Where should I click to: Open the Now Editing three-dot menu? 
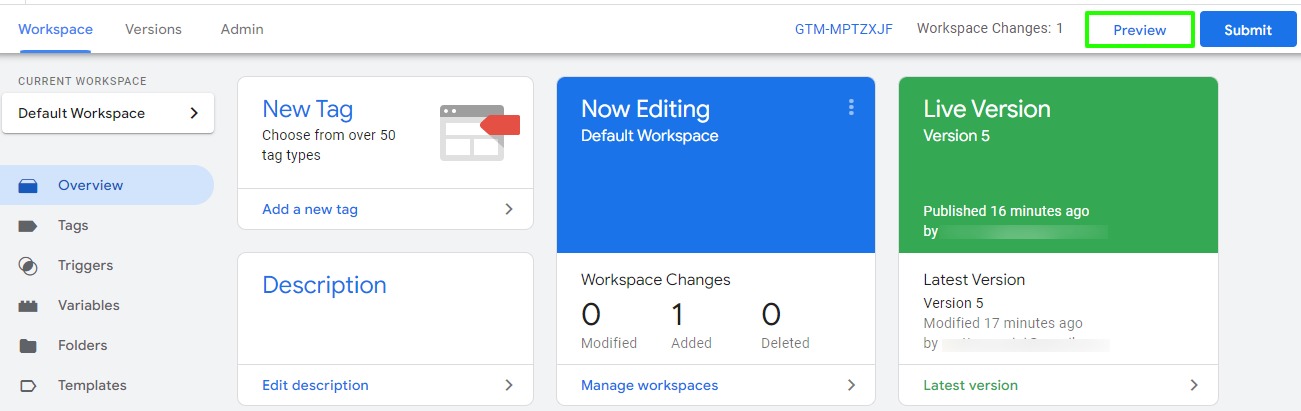click(x=851, y=107)
